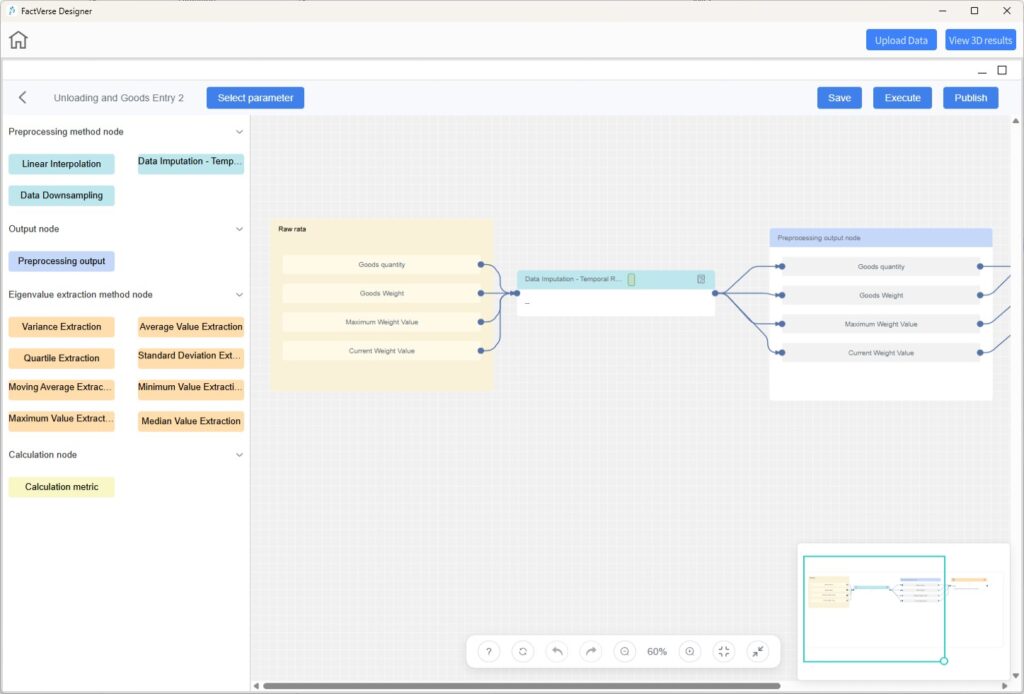The image size is (1024, 694).
Task: Collapse the Eigenvalue extraction method node section
Action: coord(239,295)
